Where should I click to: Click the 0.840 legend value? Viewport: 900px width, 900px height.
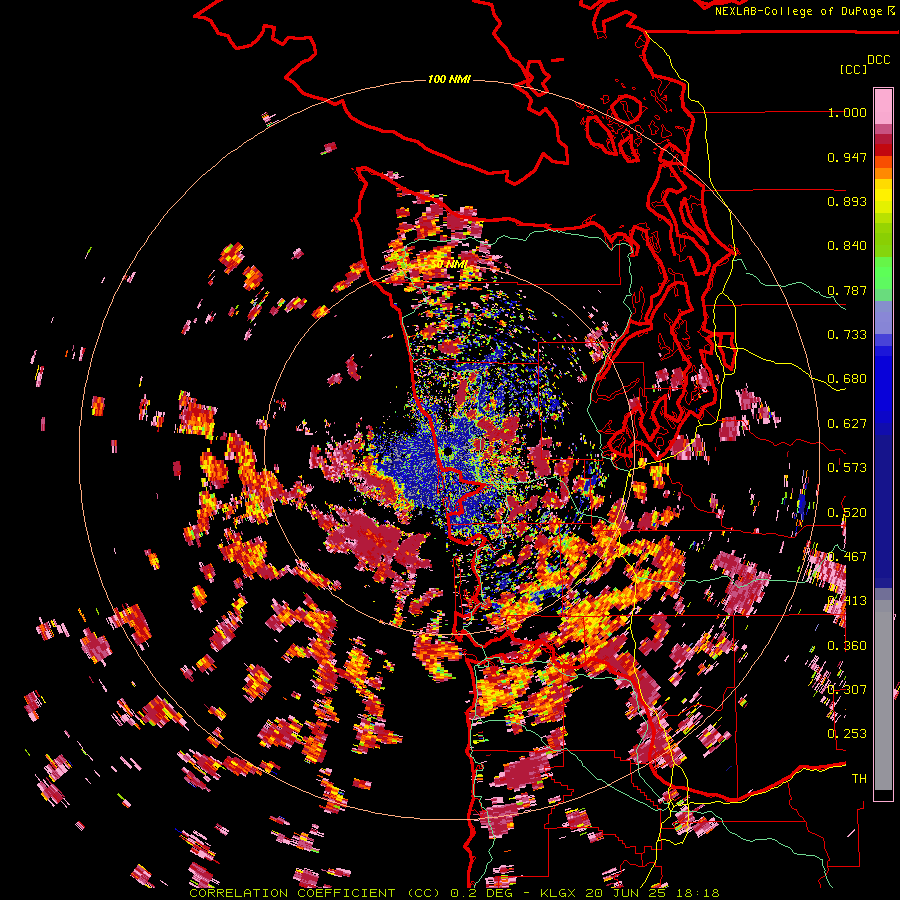847,246
